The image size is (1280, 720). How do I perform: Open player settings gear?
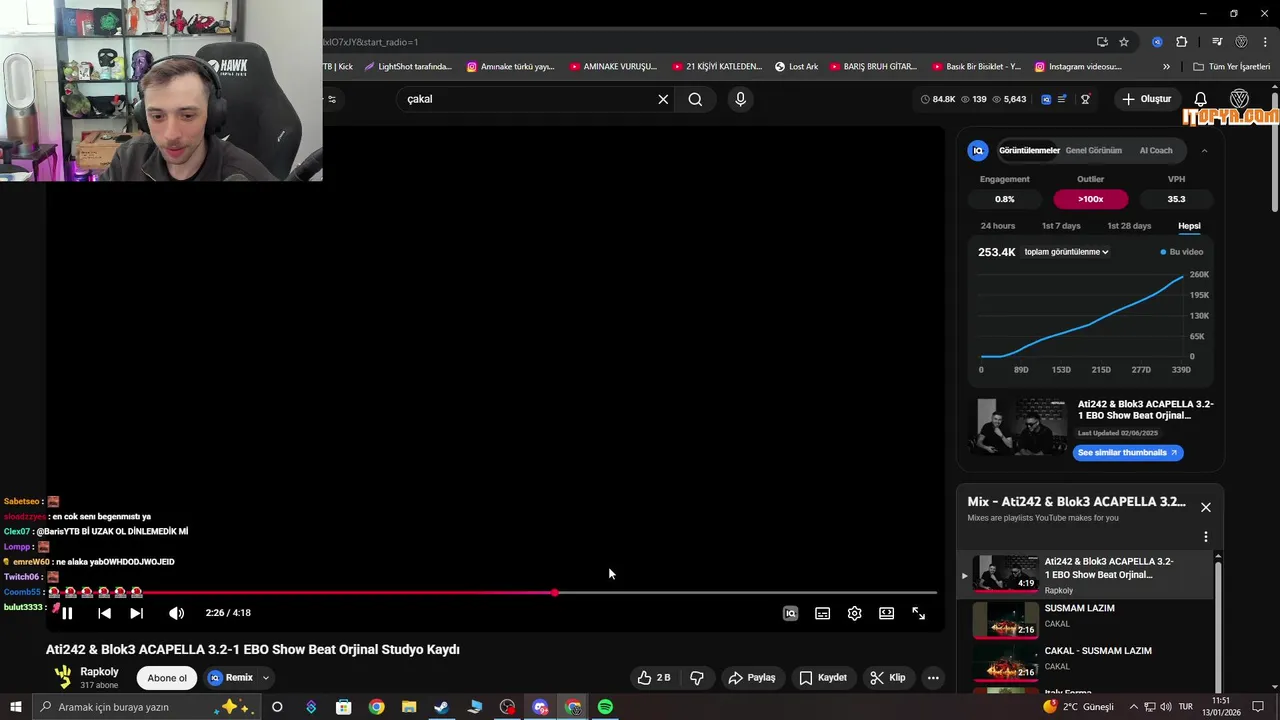click(854, 613)
